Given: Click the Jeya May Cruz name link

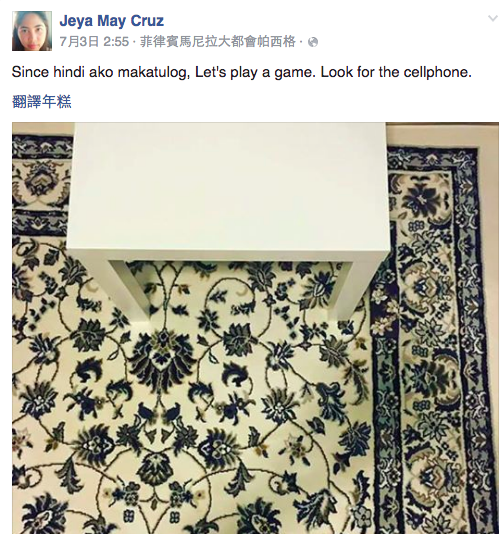Looking at the screenshot, I should (111, 21).
